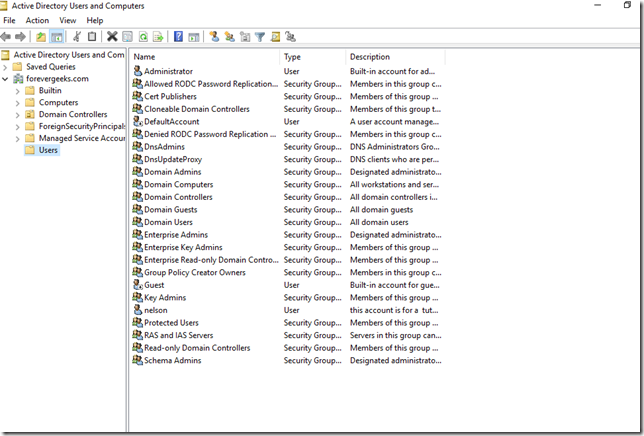Click the Cut scissors toolbar icon
The width and height of the screenshot is (644, 436).
(76, 37)
